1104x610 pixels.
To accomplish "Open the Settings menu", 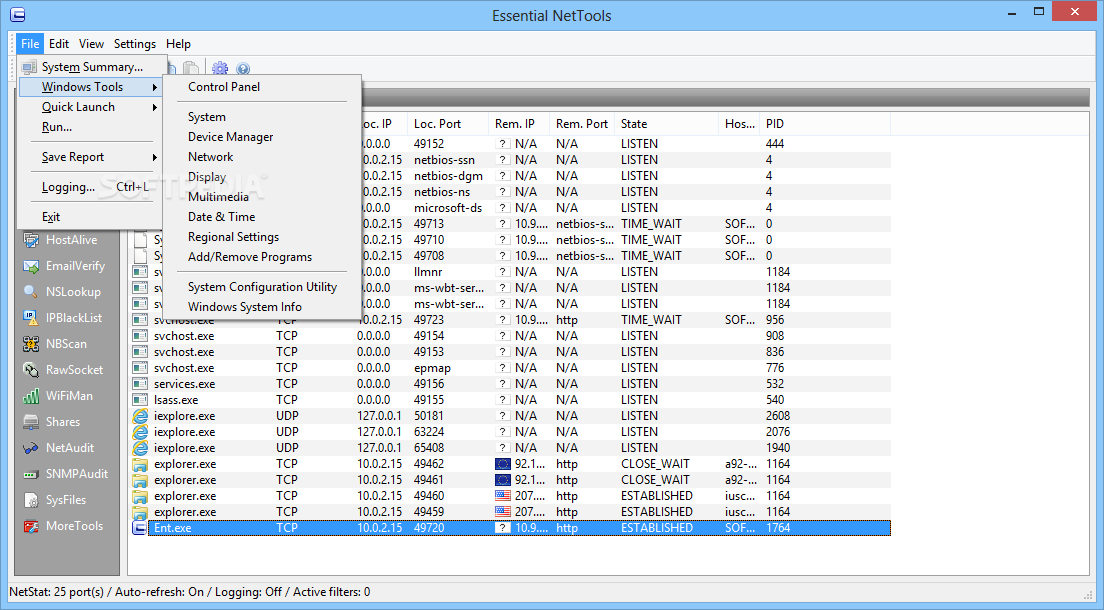I will pos(134,44).
